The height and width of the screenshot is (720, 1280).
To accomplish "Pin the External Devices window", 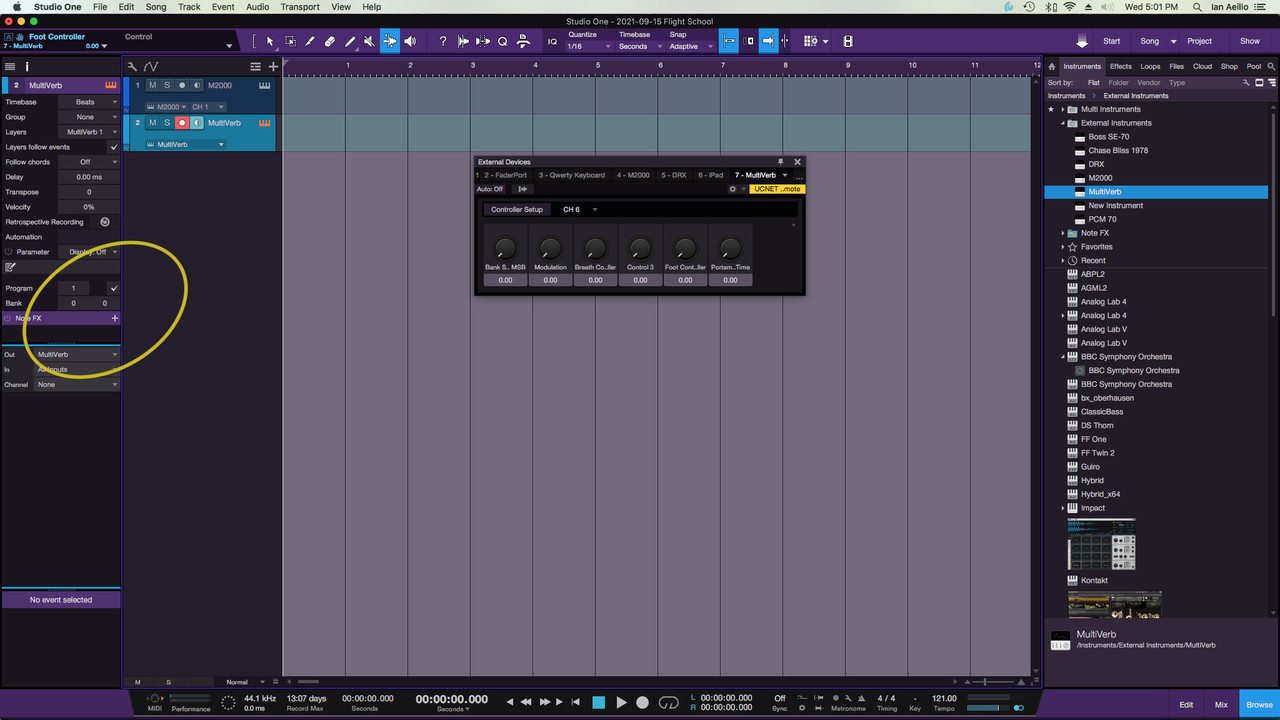I will point(781,161).
